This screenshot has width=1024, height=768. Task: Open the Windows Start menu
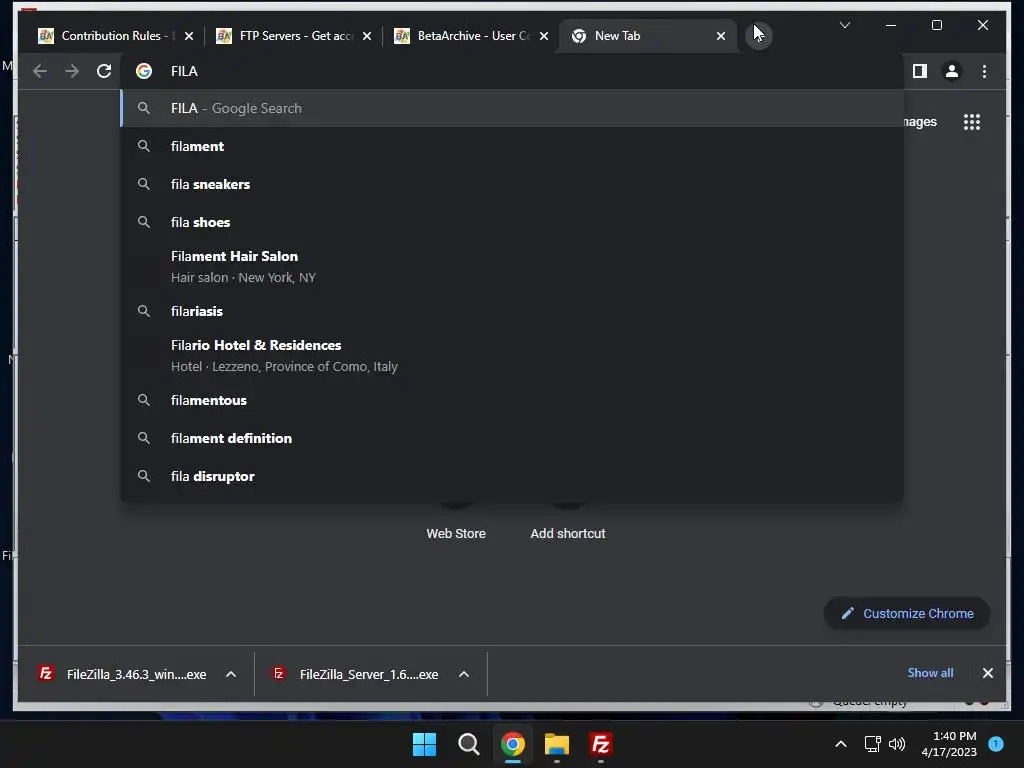tap(424, 744)
